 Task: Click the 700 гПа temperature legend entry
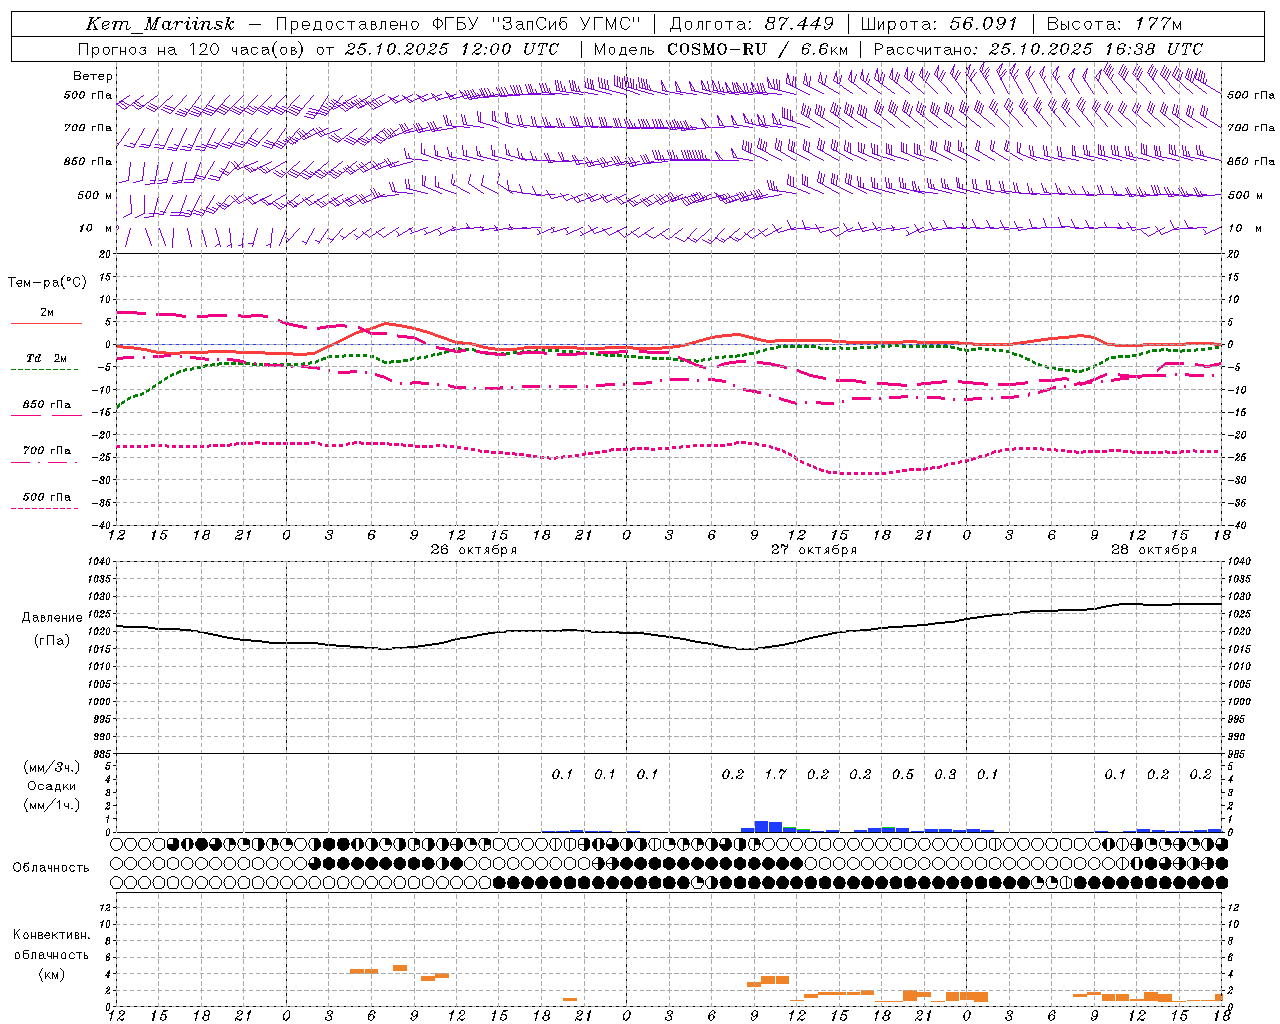click(47, 451)
